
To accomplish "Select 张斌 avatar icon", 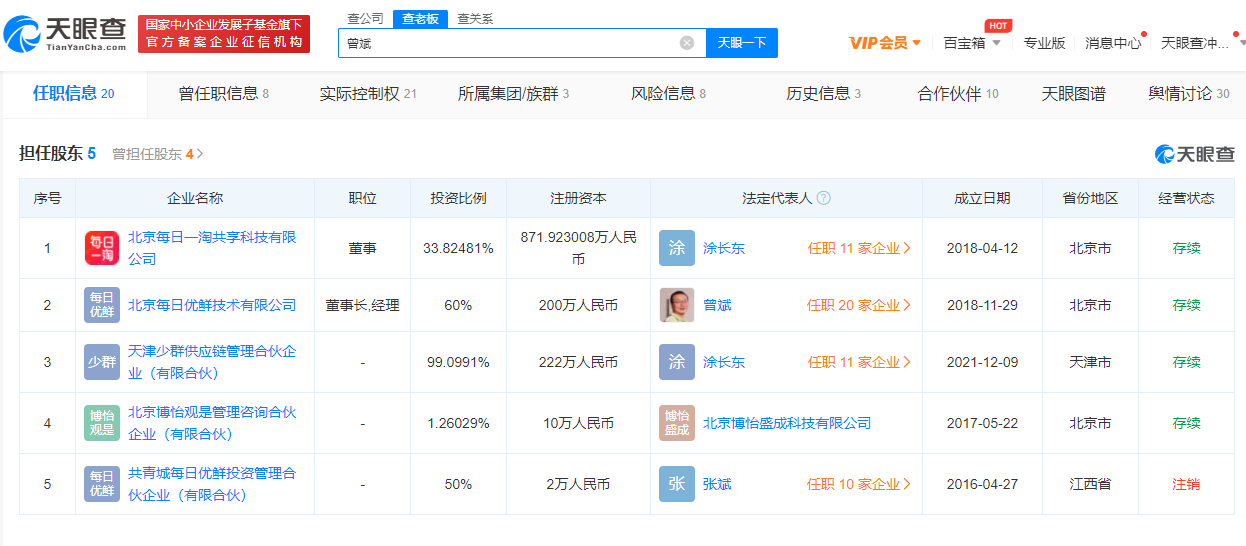I will pyautogui.click(x=677, y=484).
